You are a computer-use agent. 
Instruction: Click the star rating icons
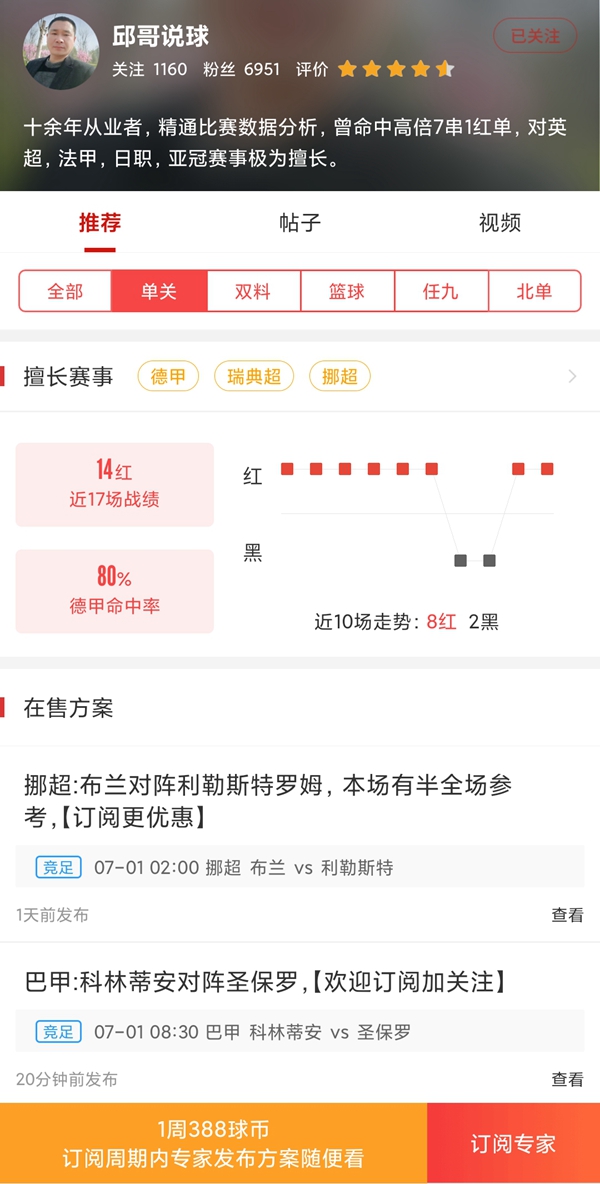[396, 69]
